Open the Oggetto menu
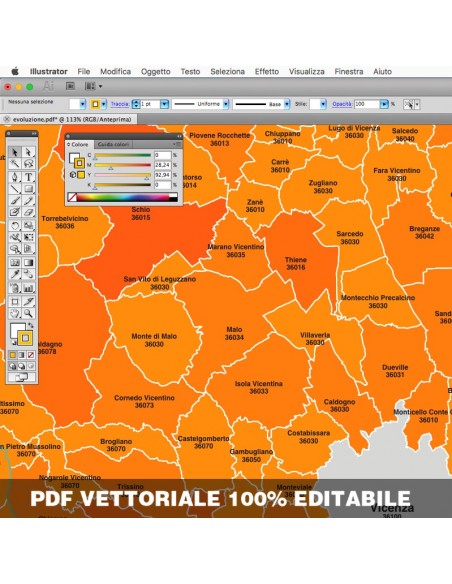Image resolution: width=452 pixels, height=584 pixels. click(x=156, y=72)
